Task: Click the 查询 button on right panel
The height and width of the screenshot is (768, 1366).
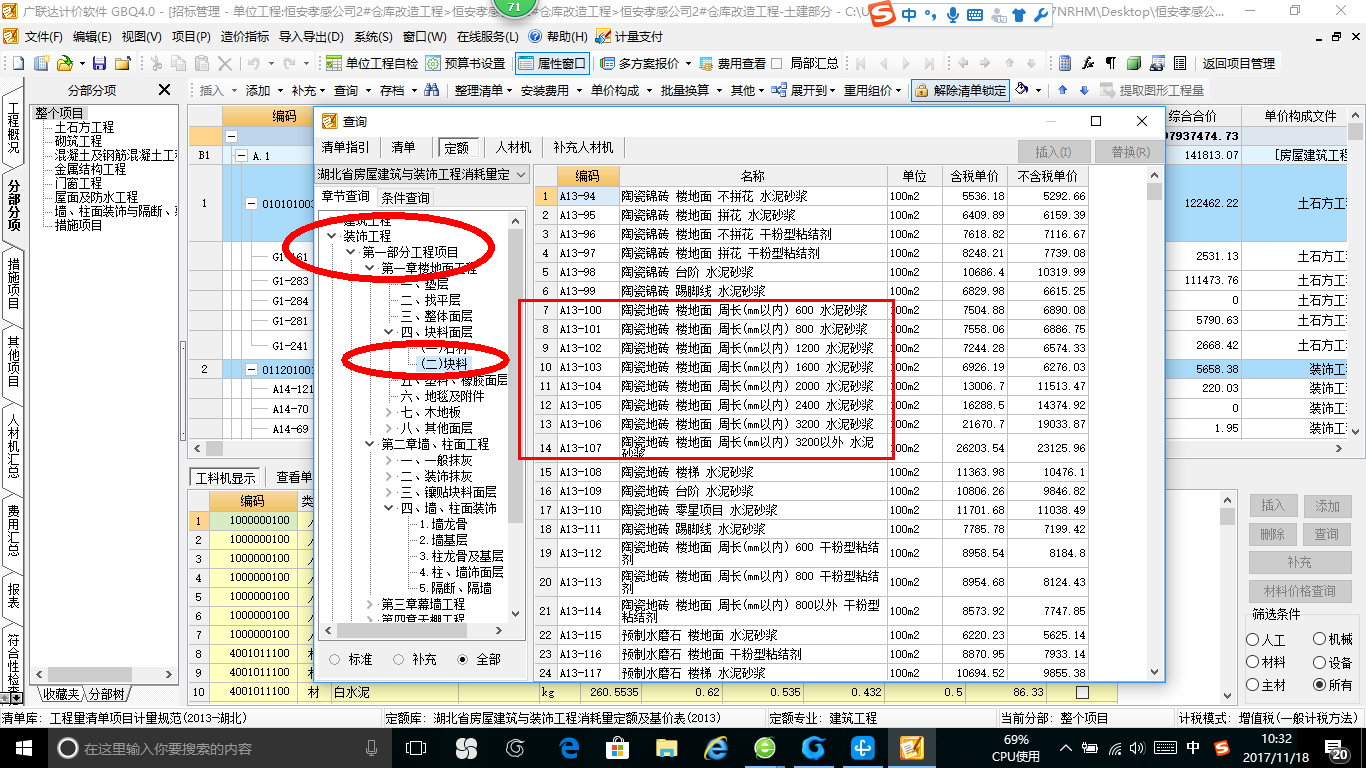Action: tap(1327, 534)
